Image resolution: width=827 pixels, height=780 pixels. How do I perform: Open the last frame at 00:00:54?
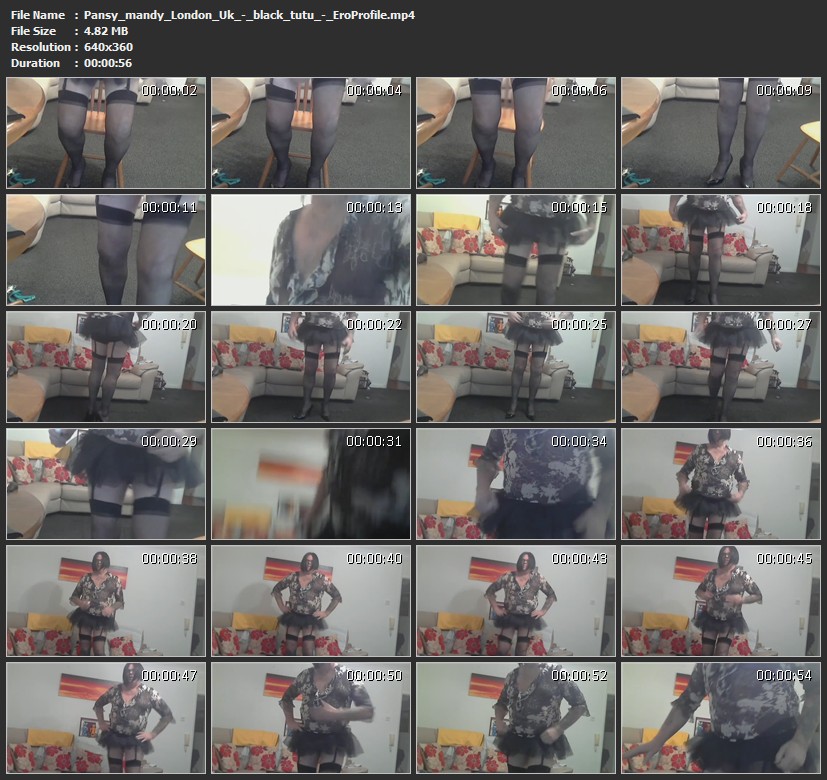click(721, 717)
